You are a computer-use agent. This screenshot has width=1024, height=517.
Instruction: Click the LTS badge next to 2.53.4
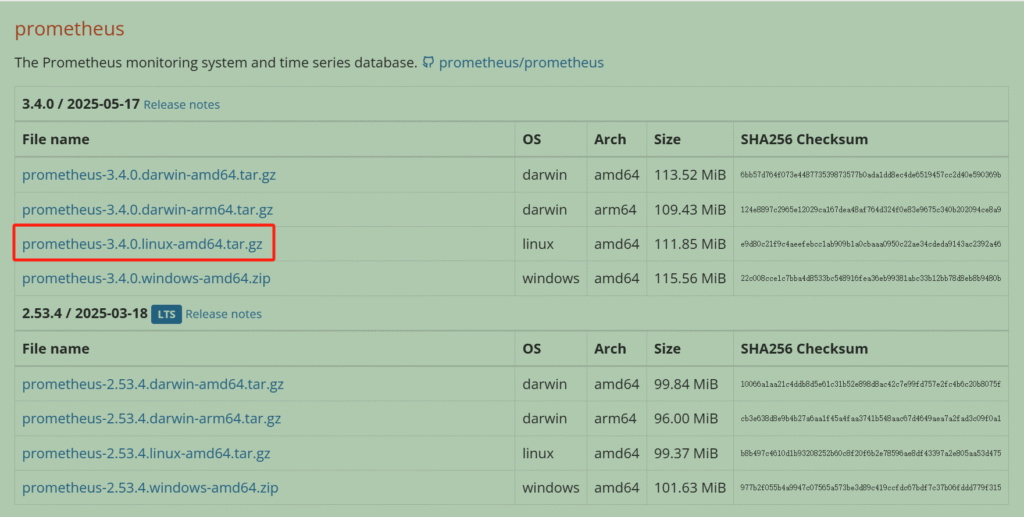pos(166,314)
